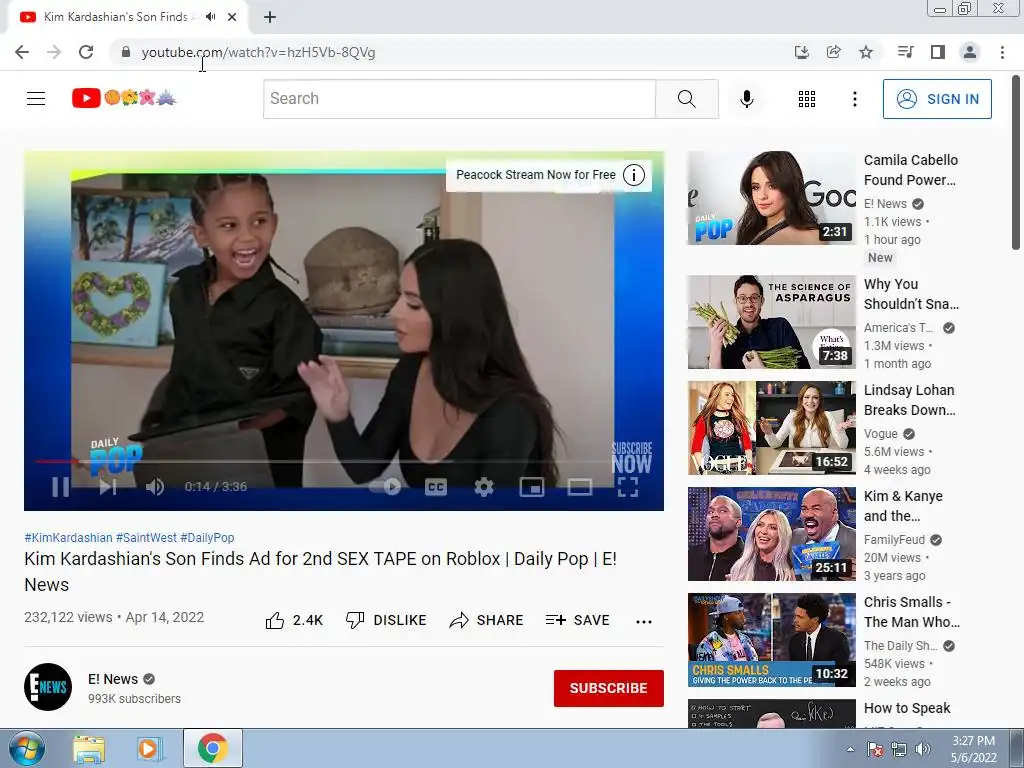The image size is (1024, 768).
Task: Open Camila Cabello video thumbnail
Action: [x=771, y=199]
